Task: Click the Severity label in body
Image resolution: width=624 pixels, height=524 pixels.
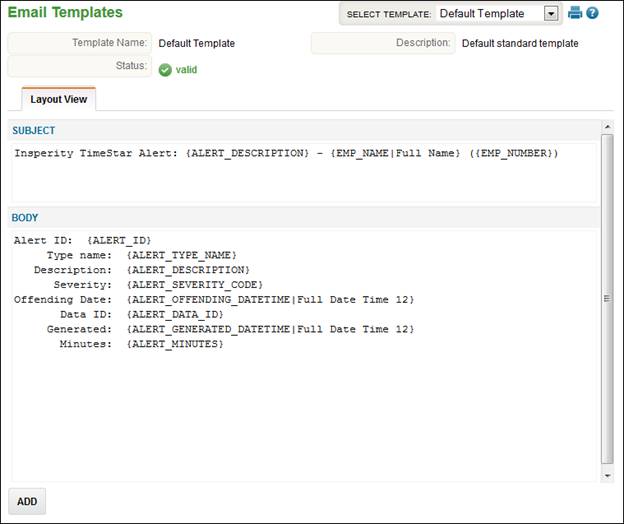Action: click(x=83, y=285)
